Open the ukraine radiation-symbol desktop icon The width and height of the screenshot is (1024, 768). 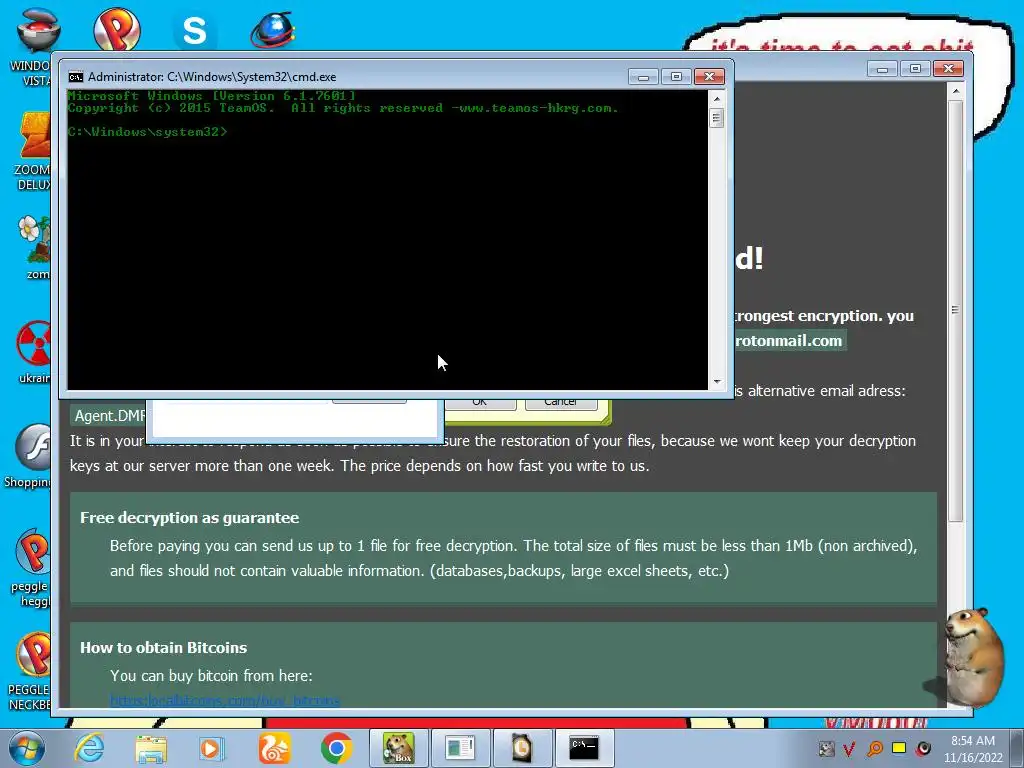[x=34, y=351]
